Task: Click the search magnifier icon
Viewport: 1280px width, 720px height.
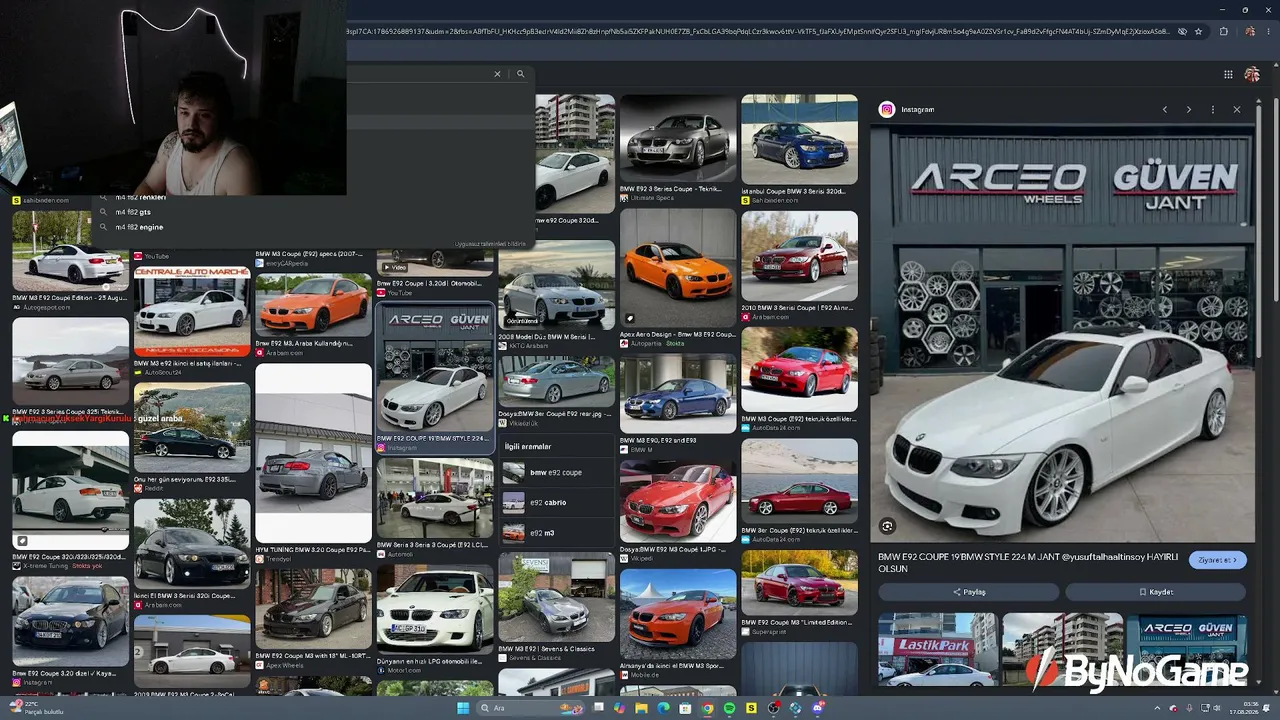Action: click(x=520, y=74)
